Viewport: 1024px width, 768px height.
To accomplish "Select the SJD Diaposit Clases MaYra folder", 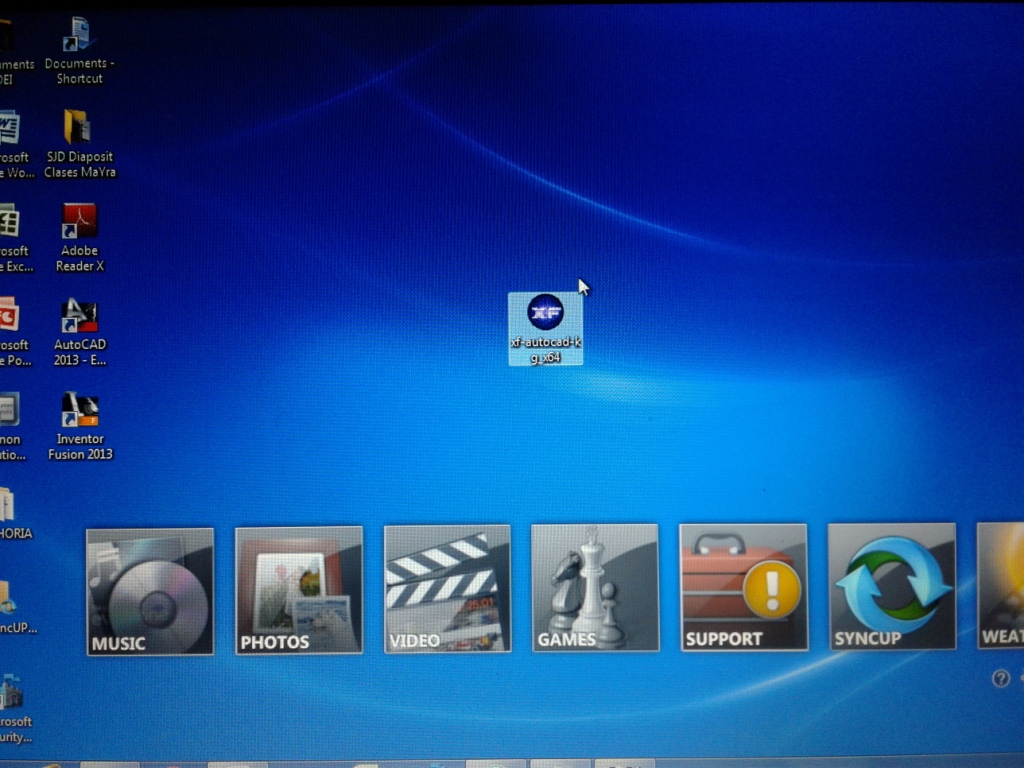I will tap(78, 128).
